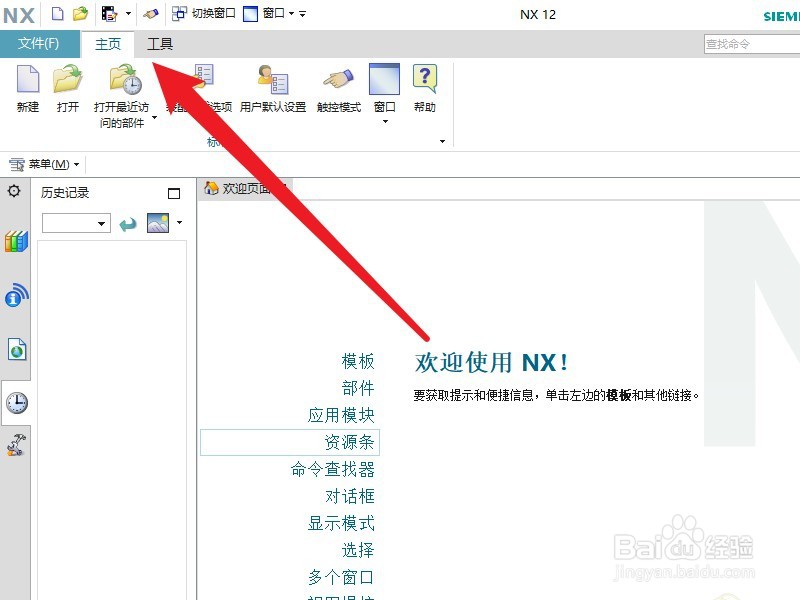Open the 模板 link
This screenshot has width=800, height=600.
click(358, 361)
